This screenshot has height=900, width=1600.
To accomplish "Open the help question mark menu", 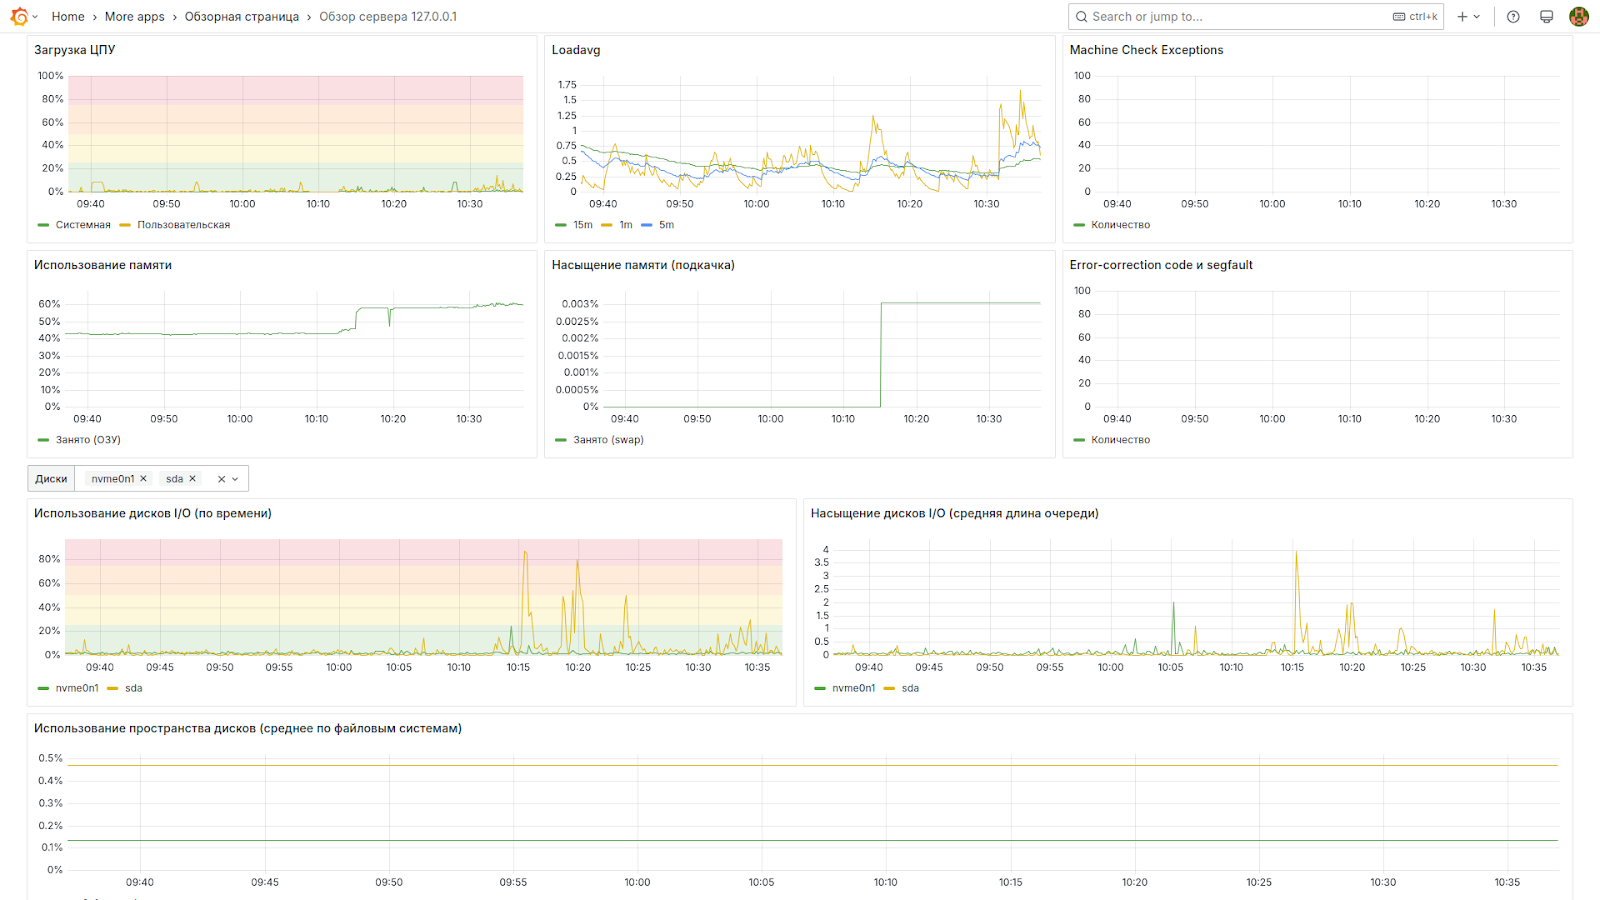I will pos(1513,17).
